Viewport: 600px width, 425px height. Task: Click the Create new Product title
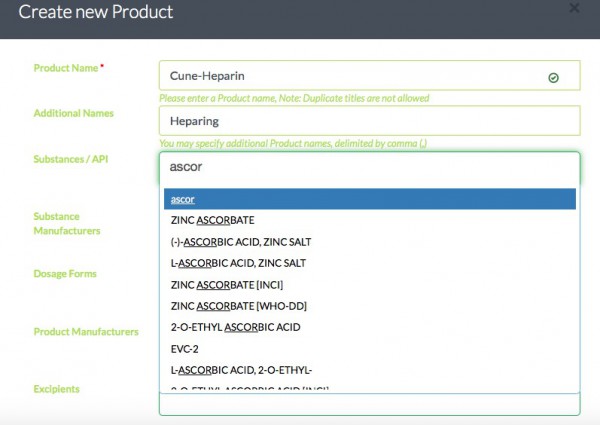point(96,12)
